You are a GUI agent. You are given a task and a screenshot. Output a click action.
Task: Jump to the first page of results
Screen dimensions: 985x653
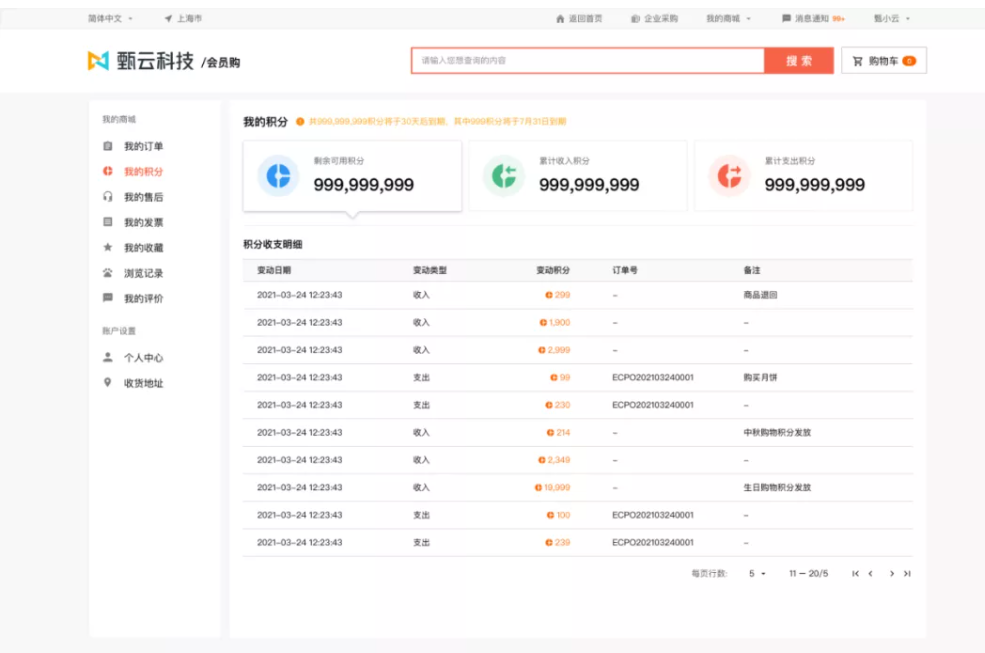pyautogui.click(x=855, y=574)
